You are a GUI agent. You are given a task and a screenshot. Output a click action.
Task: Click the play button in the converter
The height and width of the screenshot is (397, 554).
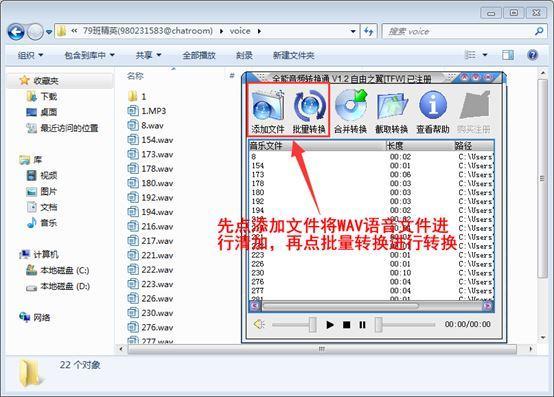click(330, 325)
